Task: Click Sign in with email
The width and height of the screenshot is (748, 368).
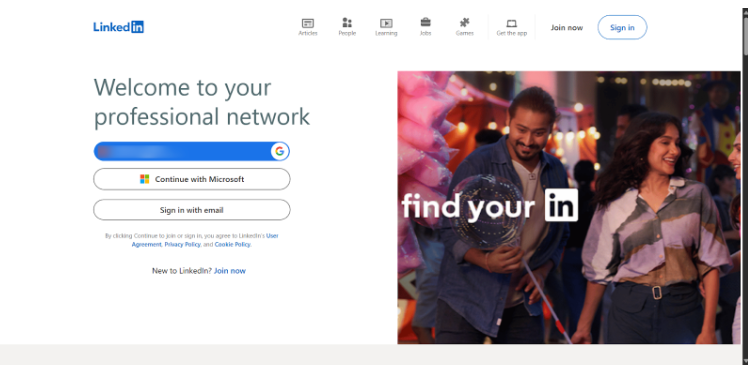Action: coord(191,210)
